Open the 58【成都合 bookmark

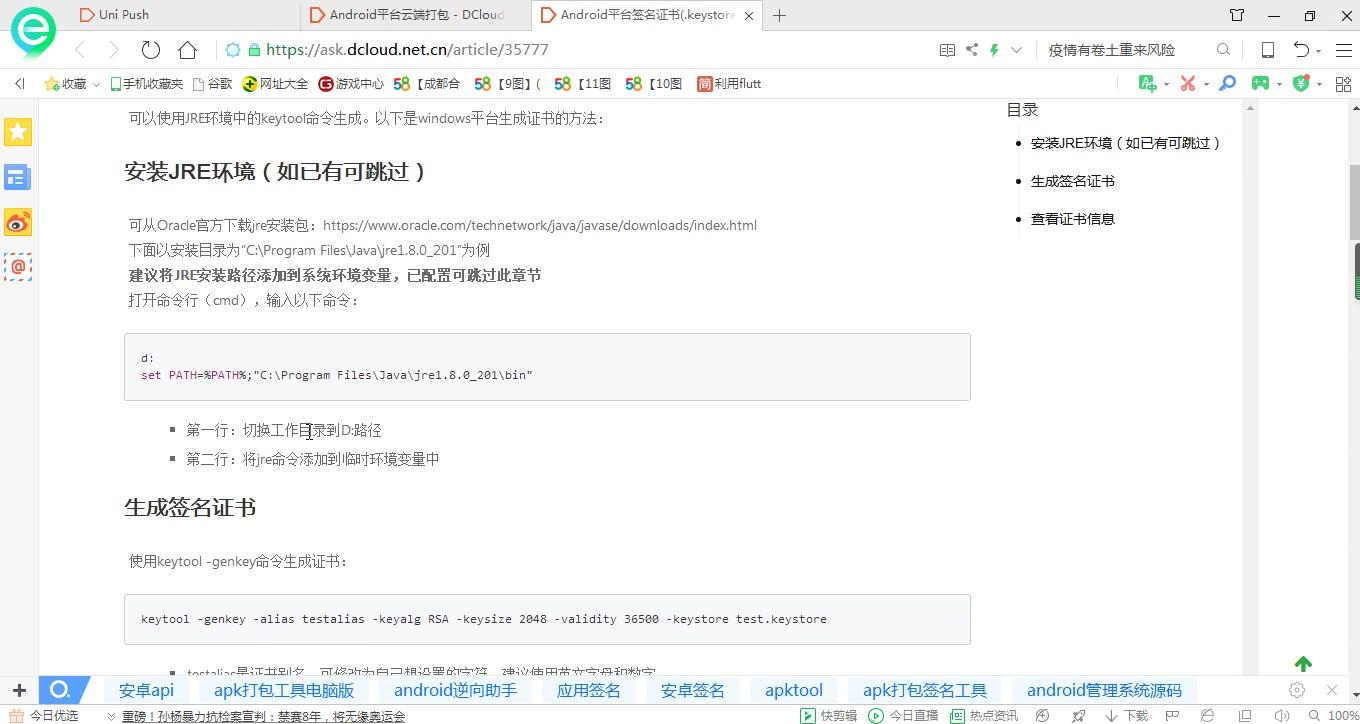pyautogui.click(x=427, y=84)
